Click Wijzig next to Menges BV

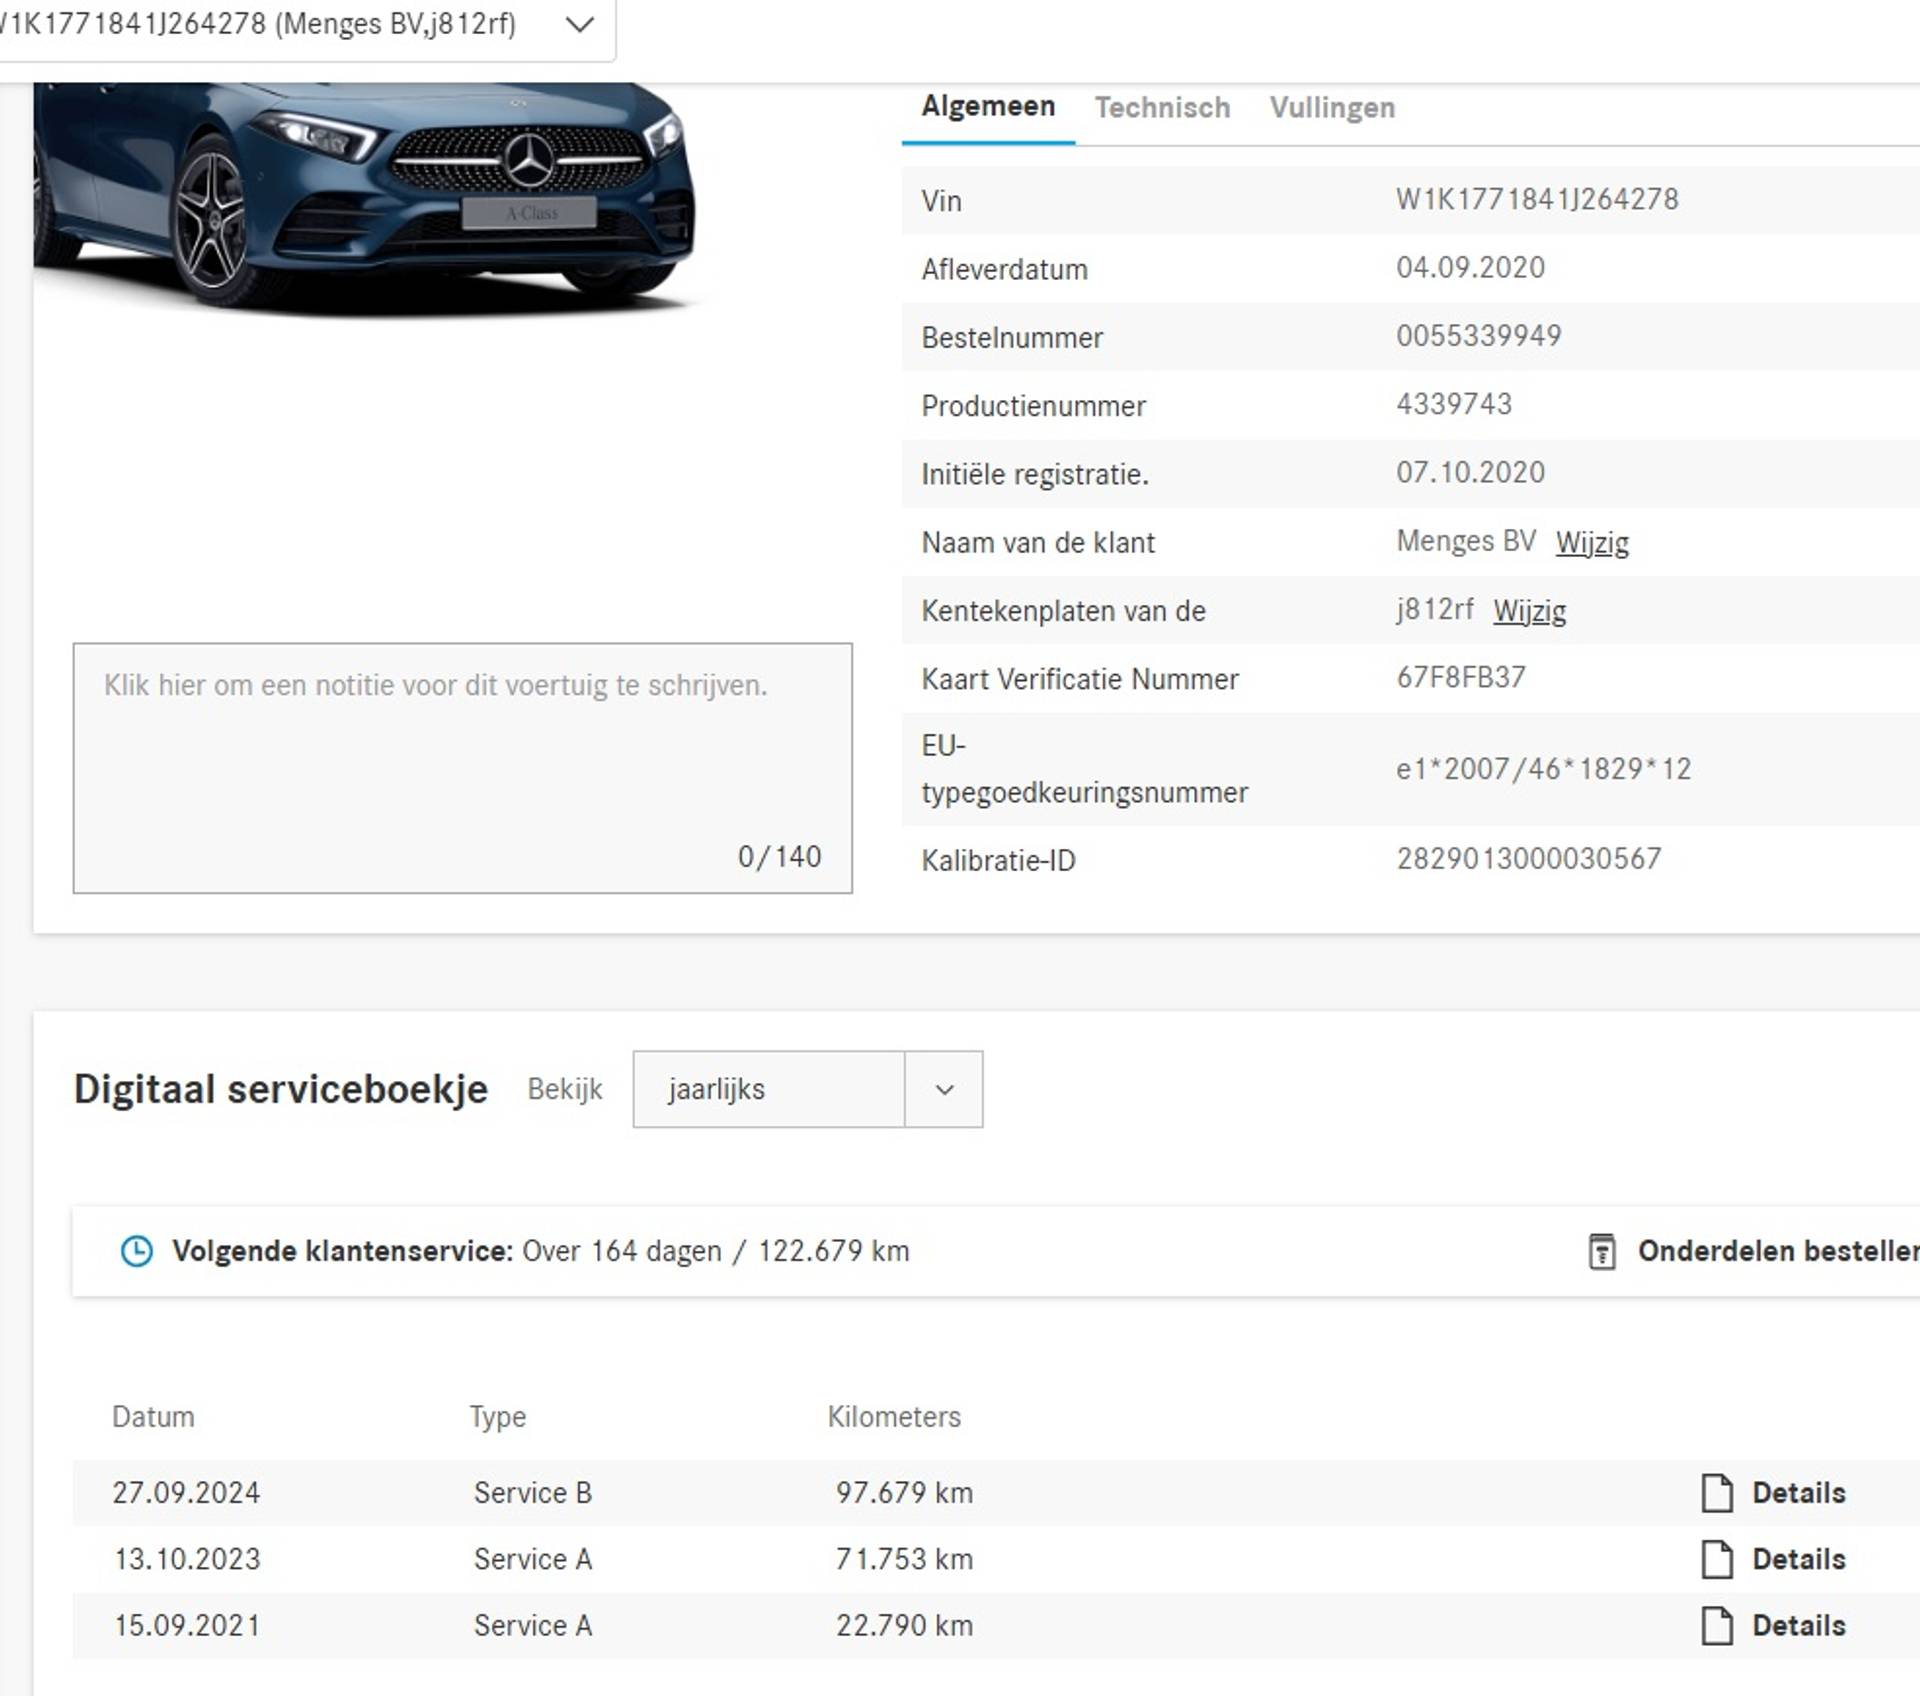click(1591, 542)
